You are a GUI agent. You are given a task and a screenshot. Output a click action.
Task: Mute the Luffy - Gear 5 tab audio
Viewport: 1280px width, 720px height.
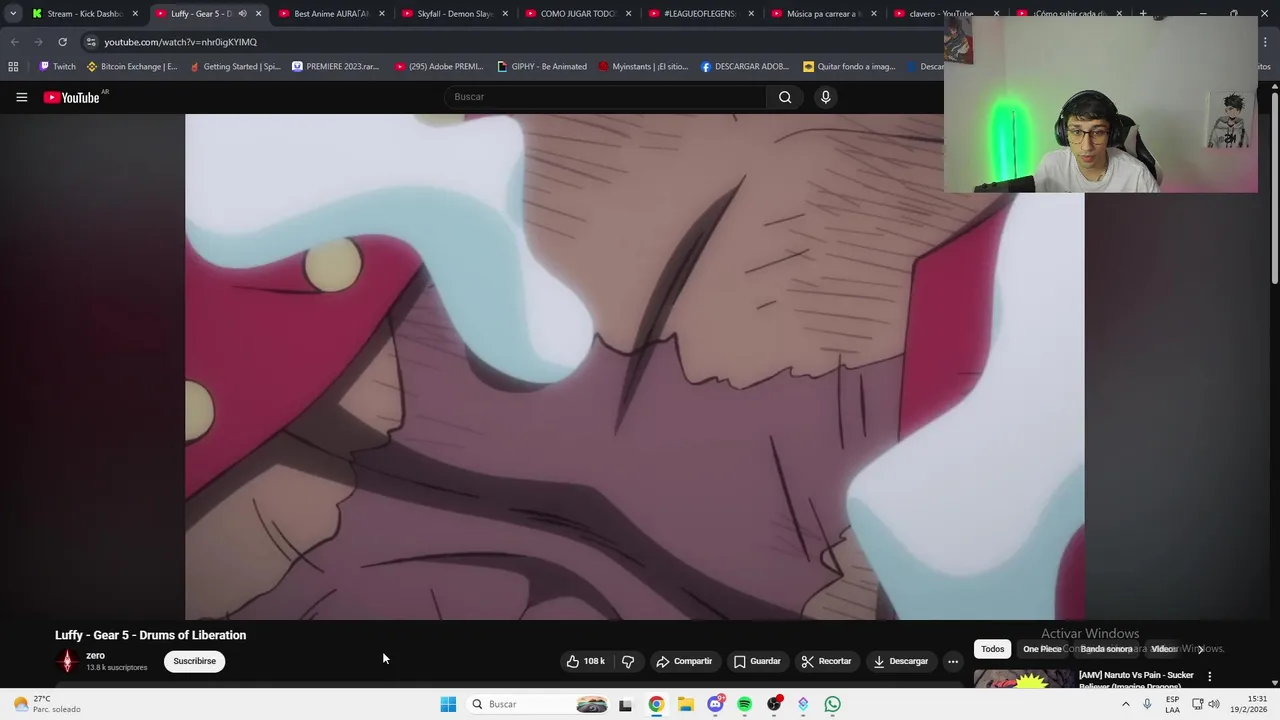[x=242, y=14]
